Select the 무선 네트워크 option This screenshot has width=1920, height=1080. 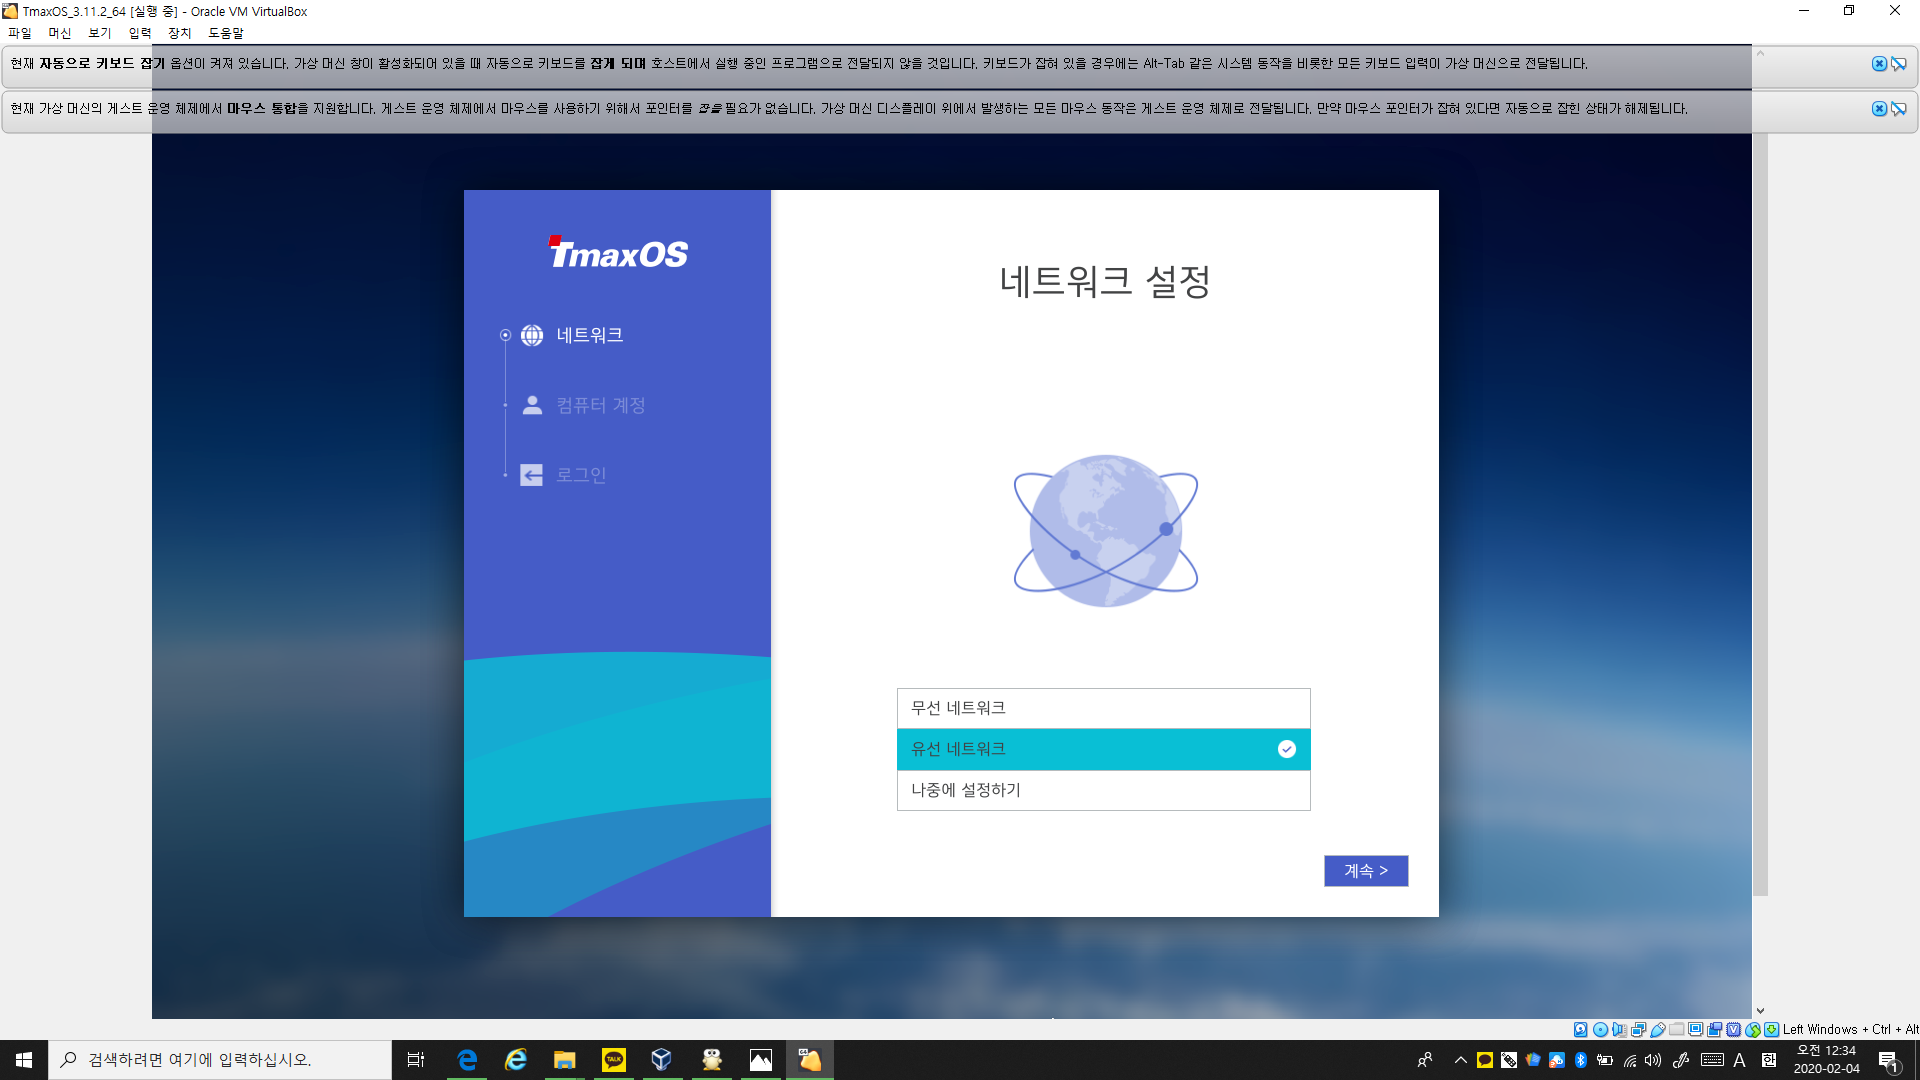1103,708
